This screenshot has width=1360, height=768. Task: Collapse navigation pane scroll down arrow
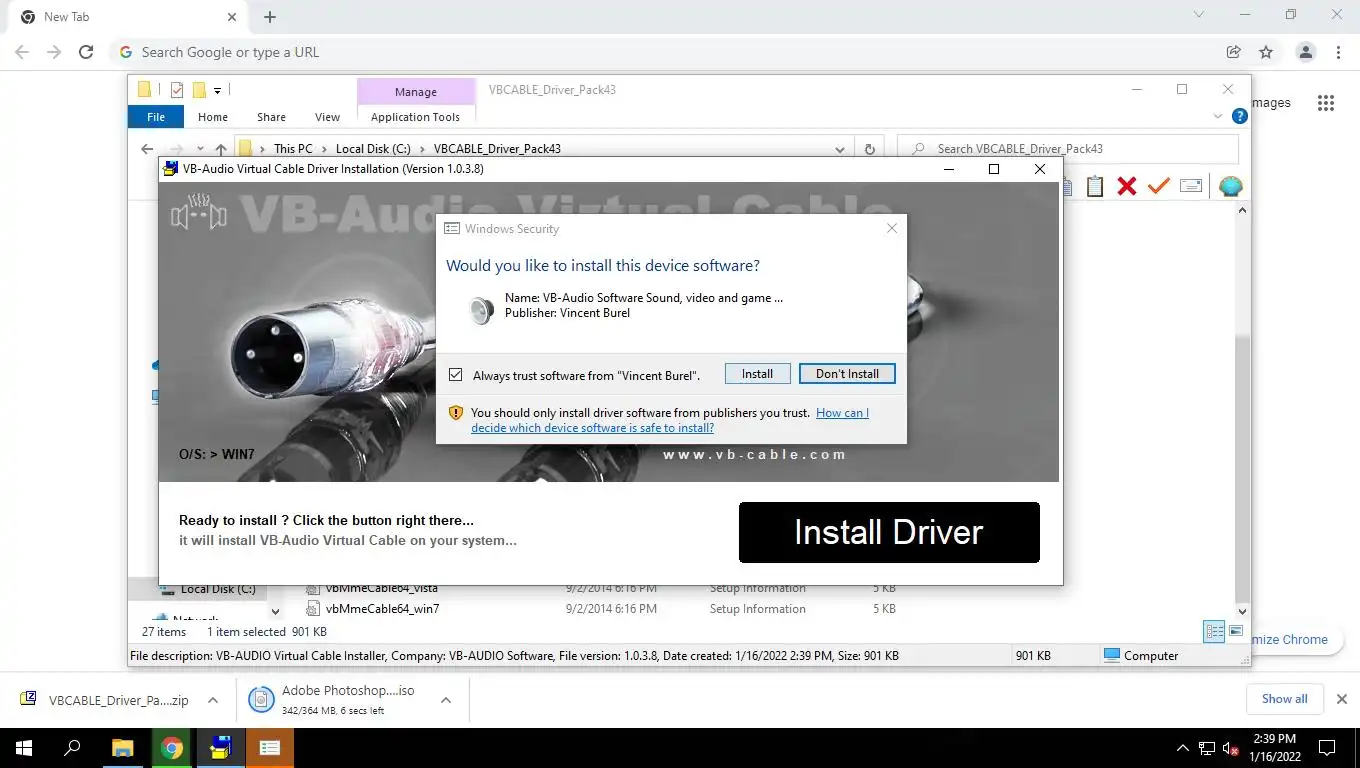[276, 611]
